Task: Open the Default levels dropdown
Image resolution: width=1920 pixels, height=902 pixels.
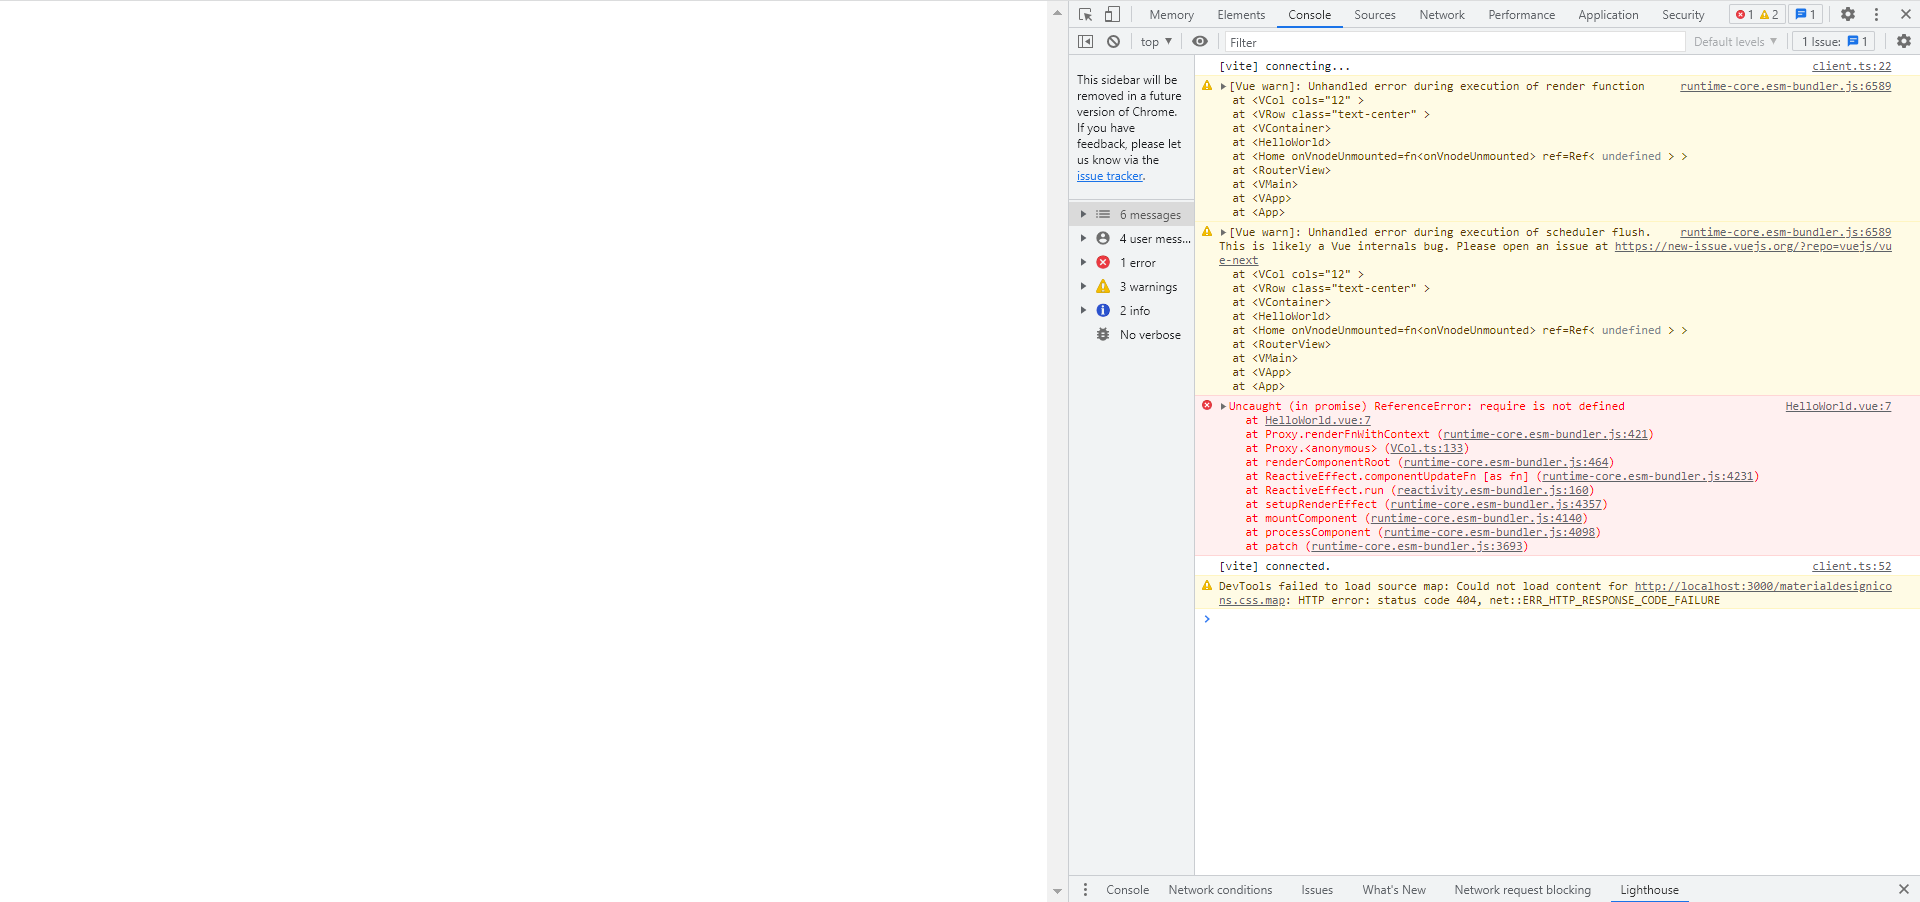Action: (x=1735, y=41)
